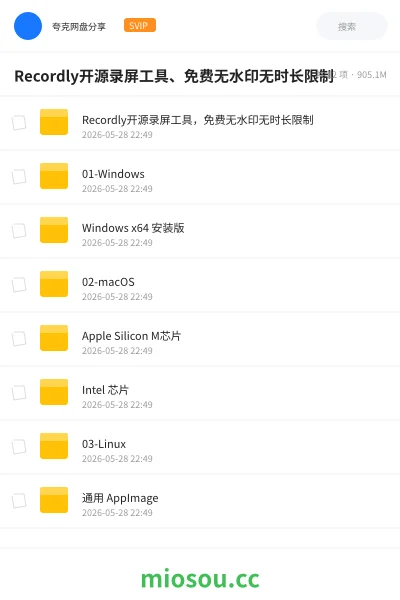Click the 905.1M total size text
Viewport: 400px width, 600px height.
click(372, 75)
